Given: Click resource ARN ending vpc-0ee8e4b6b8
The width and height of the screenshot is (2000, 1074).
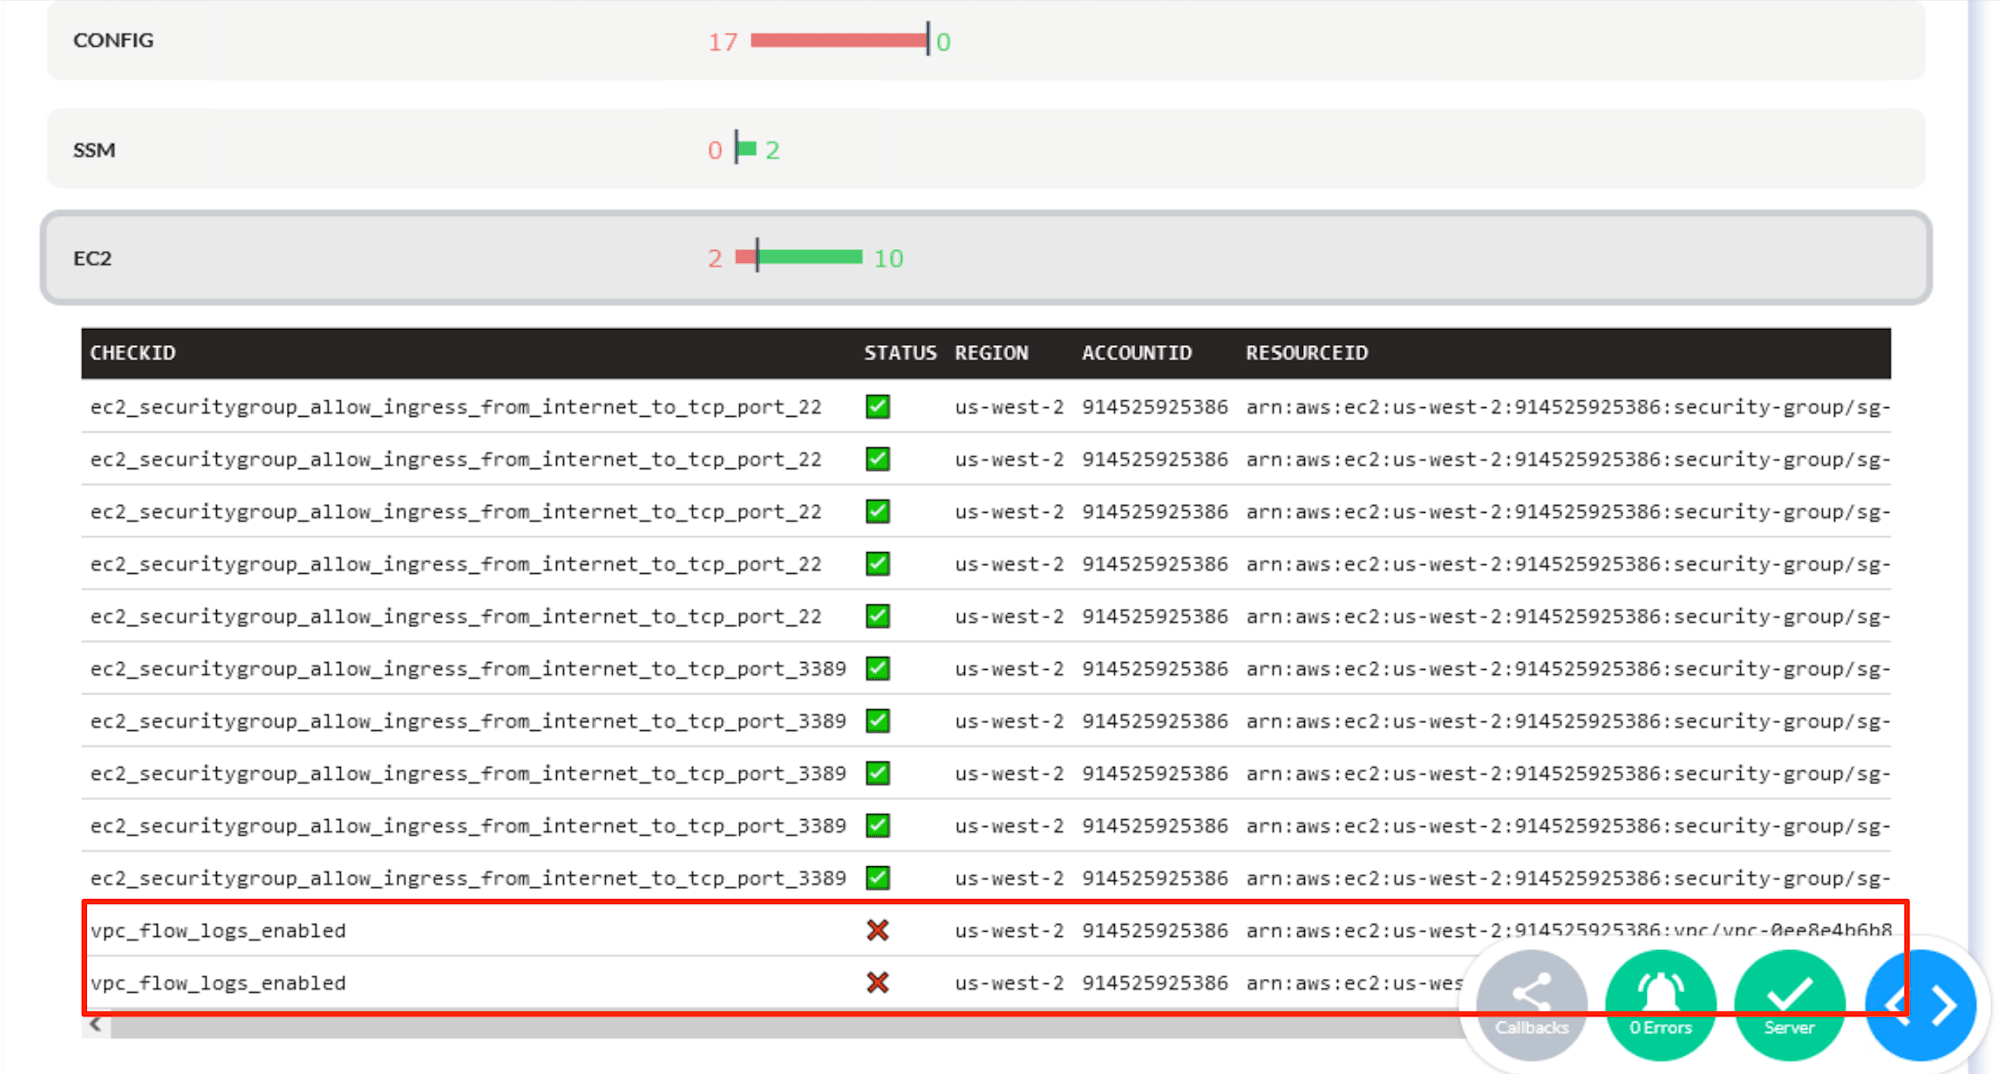Looking at the screenshot, I should (1568, 930).
